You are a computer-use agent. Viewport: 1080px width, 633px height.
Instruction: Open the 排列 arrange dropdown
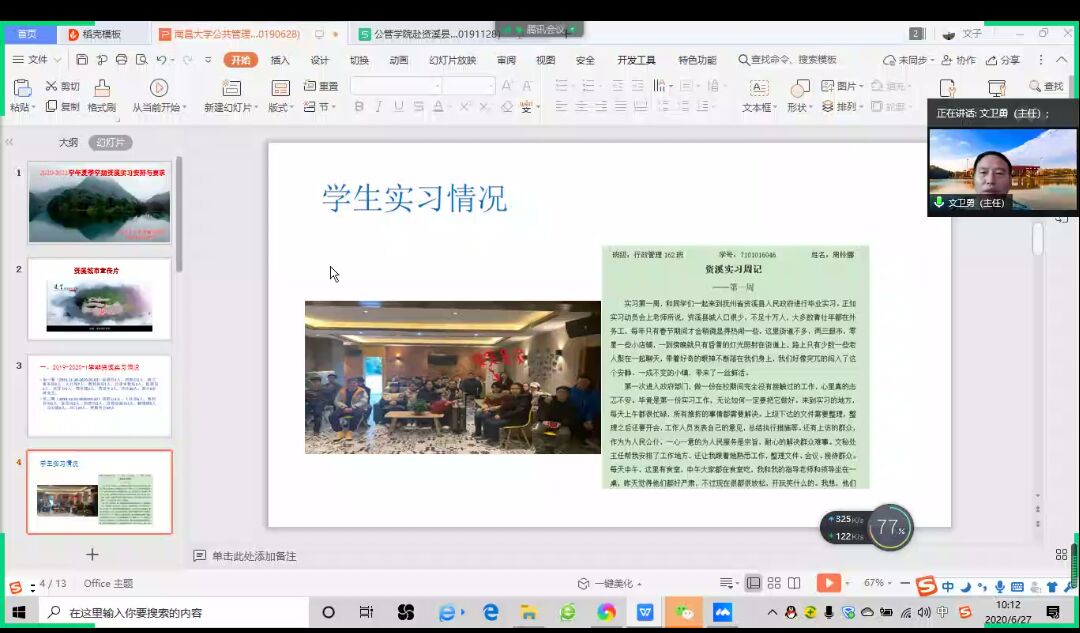point(842,107)
